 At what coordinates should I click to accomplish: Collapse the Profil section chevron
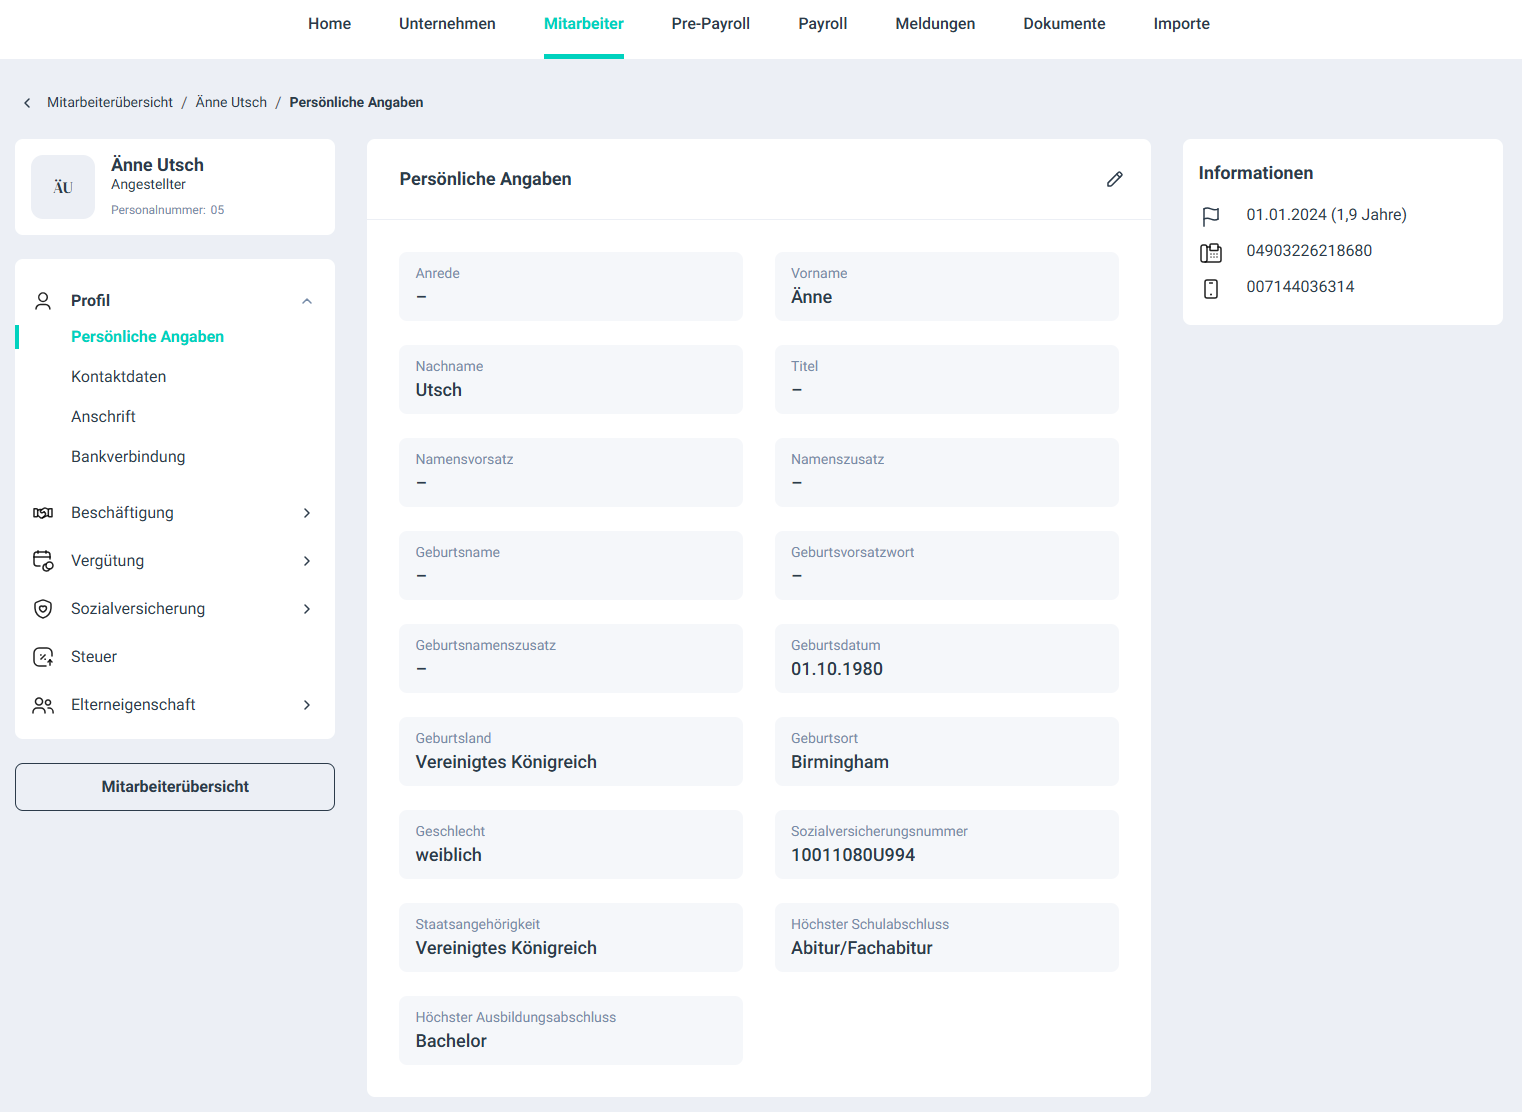click(x=307, y=301)
